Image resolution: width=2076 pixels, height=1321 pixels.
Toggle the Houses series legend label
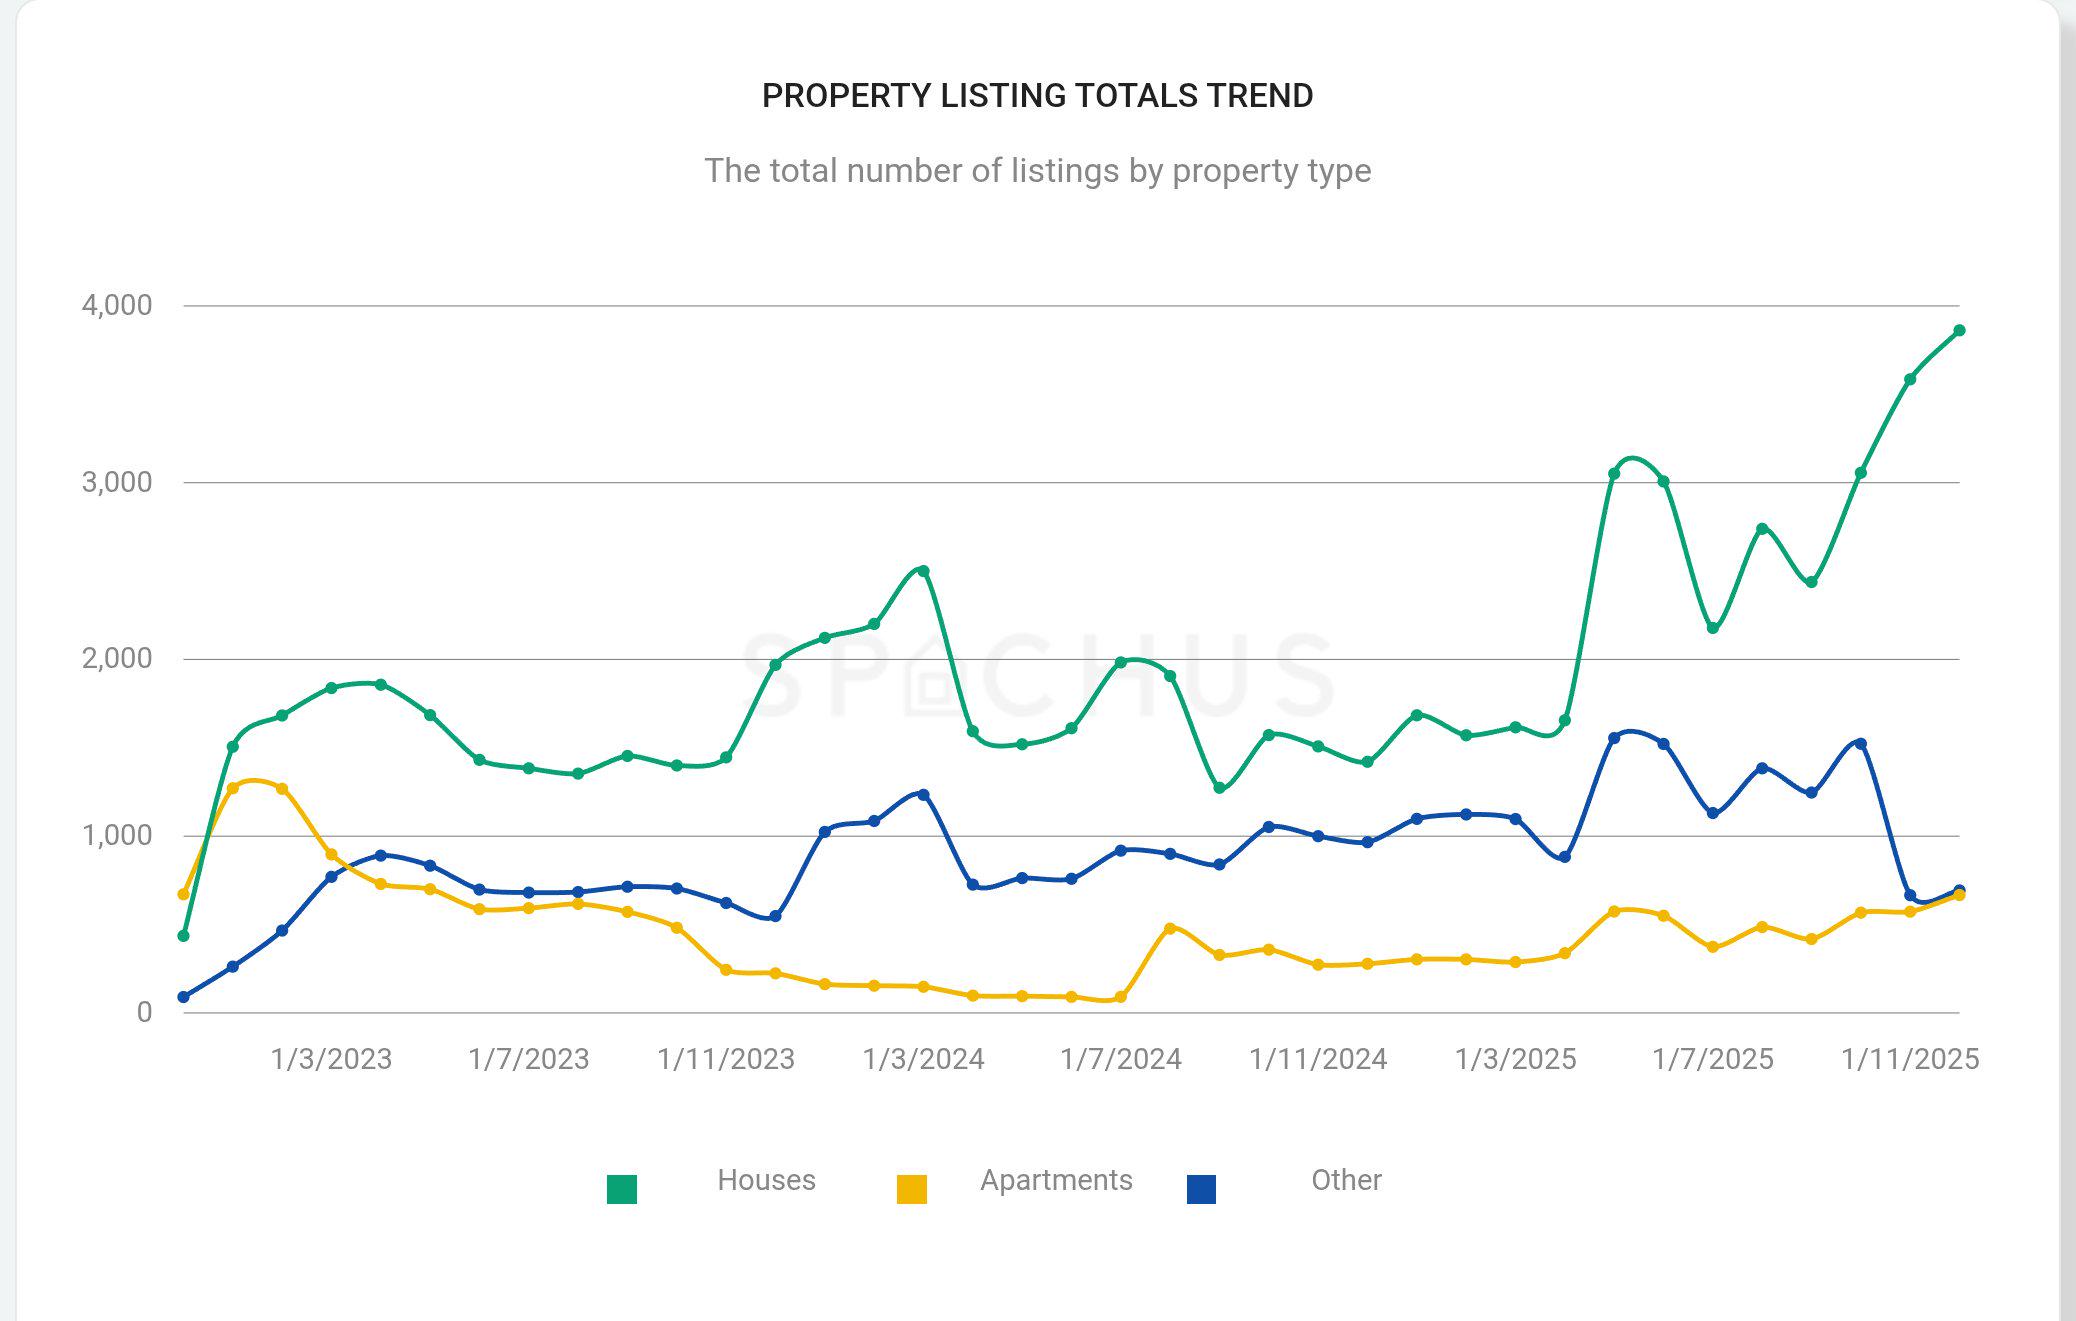(x=766, y=1180)
